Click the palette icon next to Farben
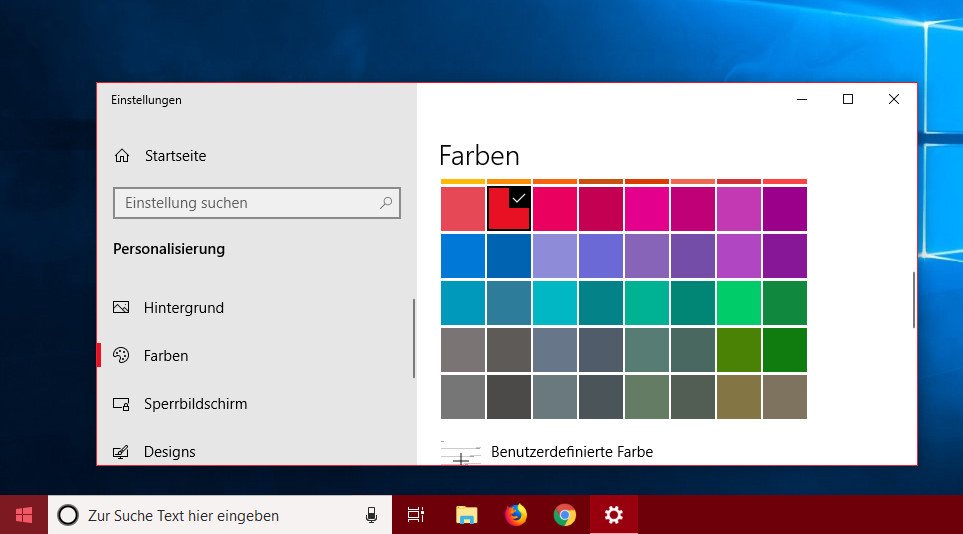963x534 pixels. click(x=121, y=355)
